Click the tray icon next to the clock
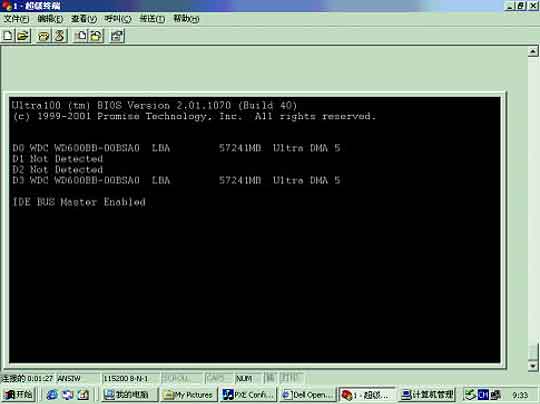Image resolution: width=540 pixels, height=404 pixels. pos(496,394)
